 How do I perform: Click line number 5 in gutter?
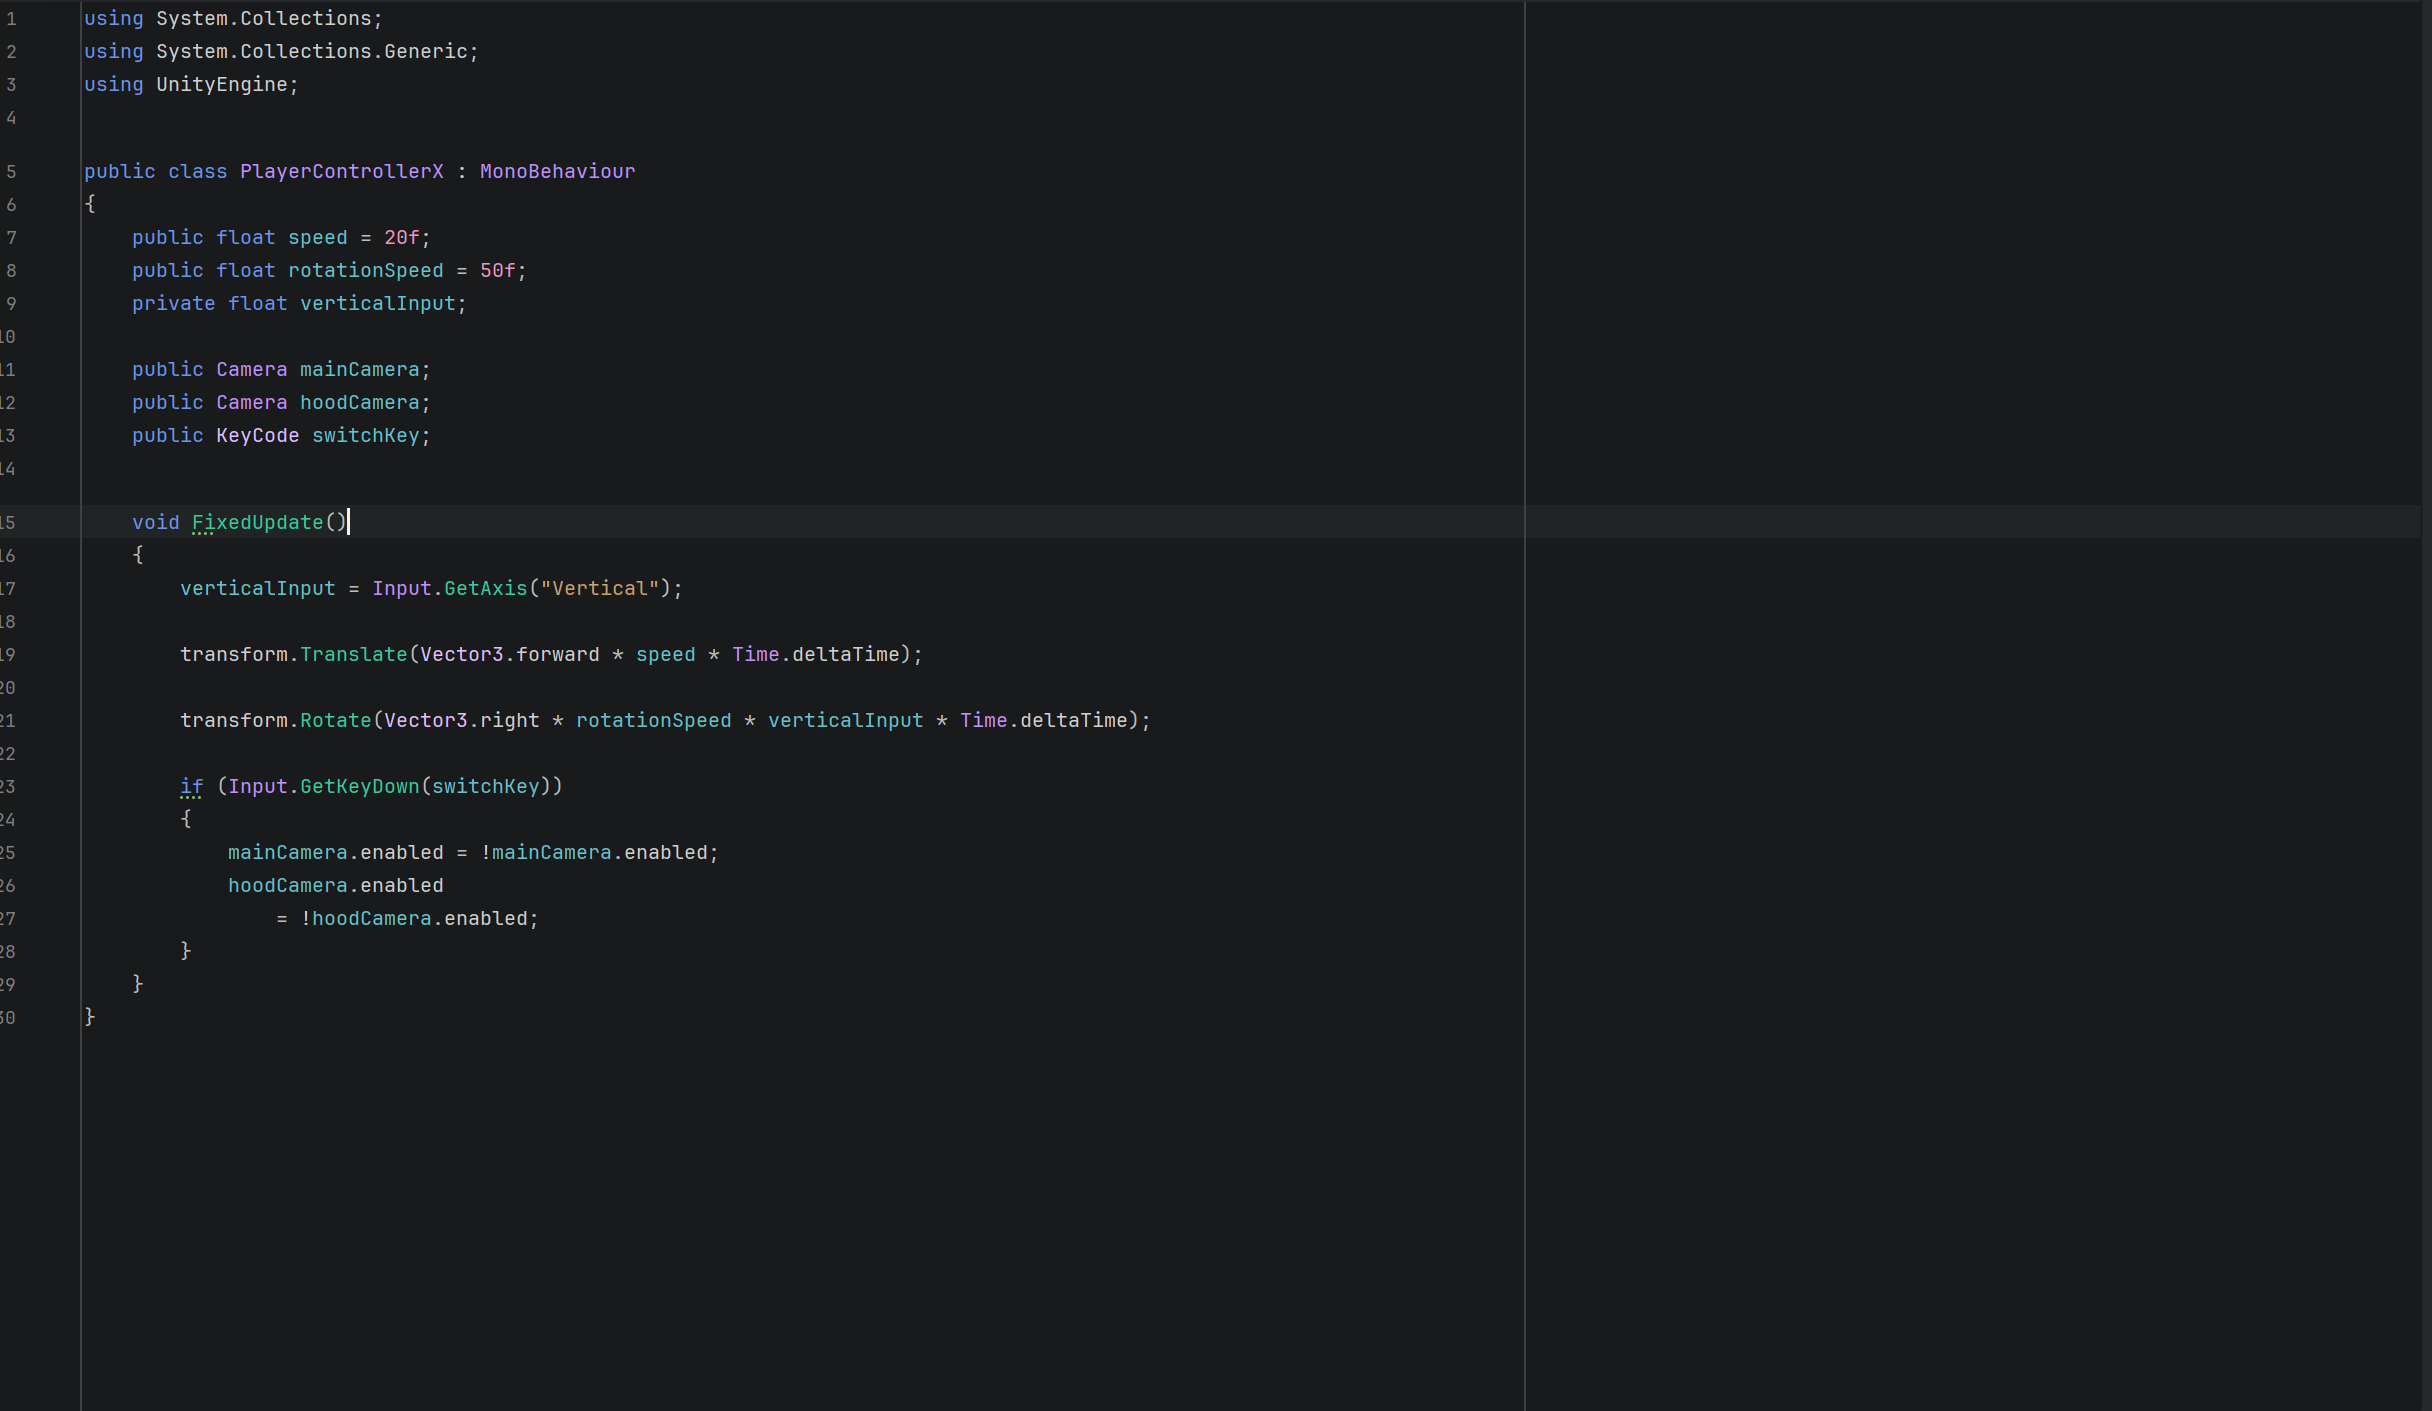[11, 171]
